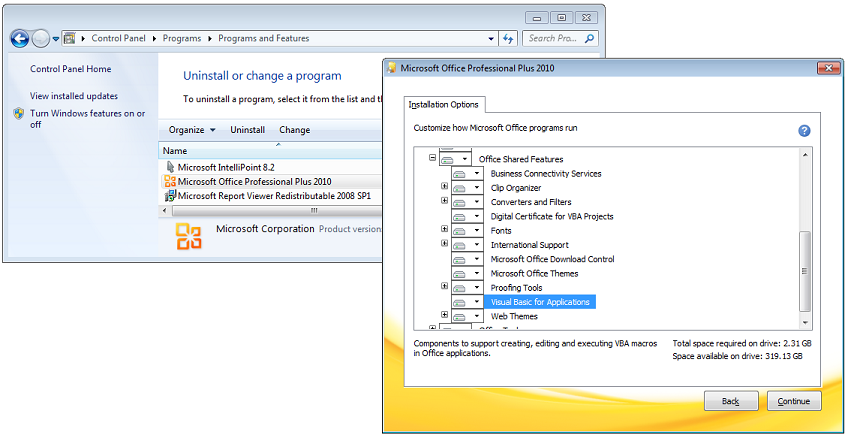This screenshot has height=438, width=848.
Task: Click the search magnifier icon in Control Panel
Action: coord(589,38)
